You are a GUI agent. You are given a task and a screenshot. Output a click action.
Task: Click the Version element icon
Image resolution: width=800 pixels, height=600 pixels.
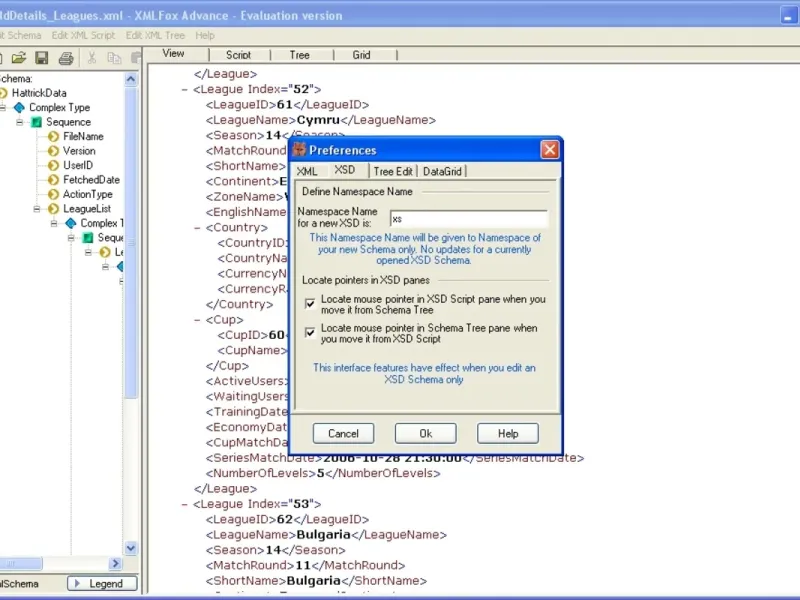(x=54, y=151)
